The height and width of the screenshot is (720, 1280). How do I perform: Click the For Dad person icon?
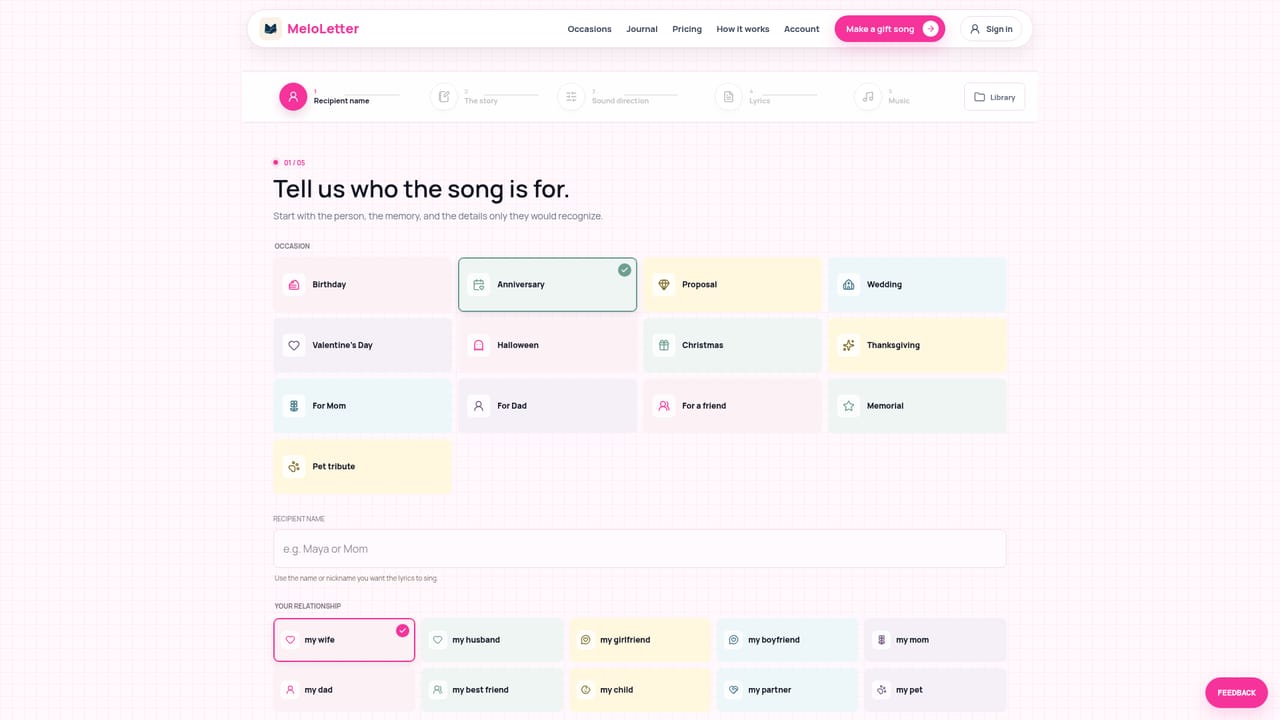click(478, 406)
